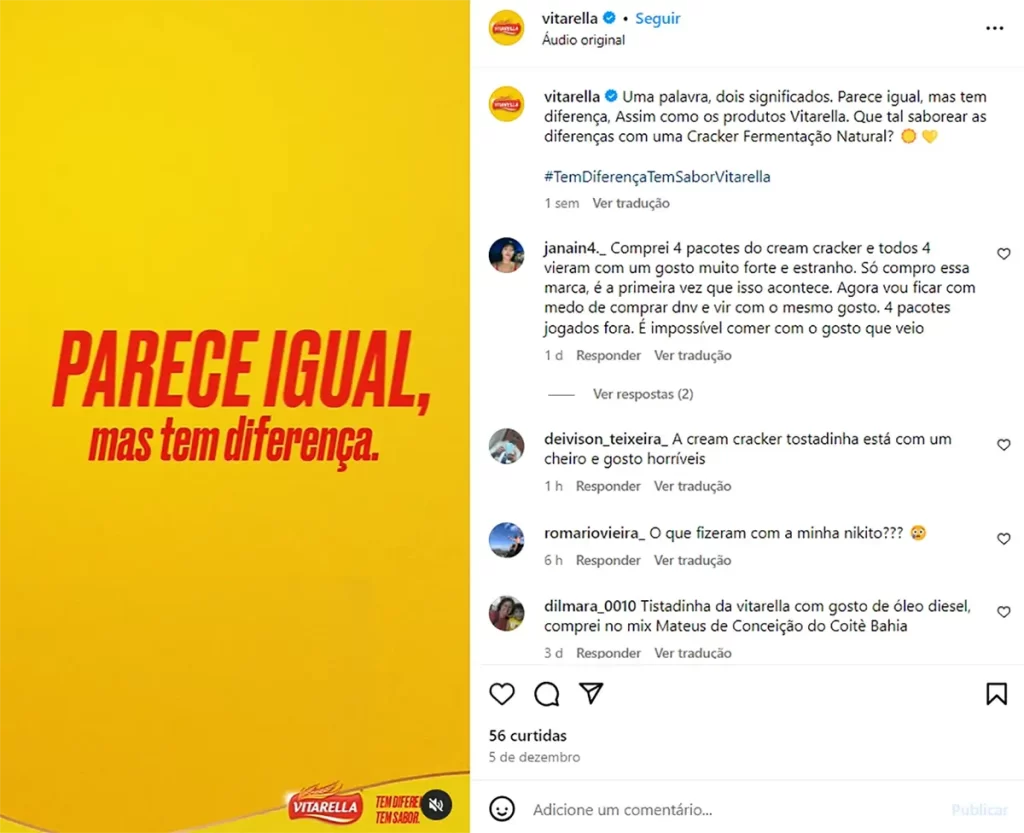Like the post with the heart icon
The height and width of the screenshot is (833, 1024).
coord(502,693)
